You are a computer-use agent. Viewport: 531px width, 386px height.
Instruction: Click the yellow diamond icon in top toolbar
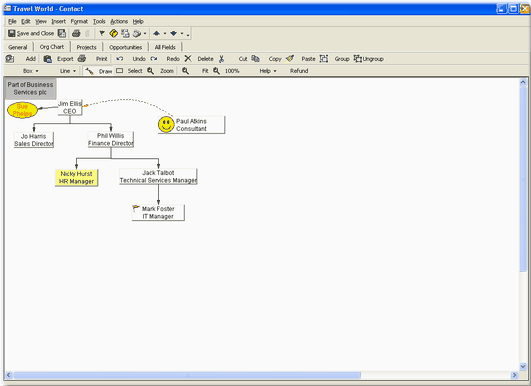(113, 33)
